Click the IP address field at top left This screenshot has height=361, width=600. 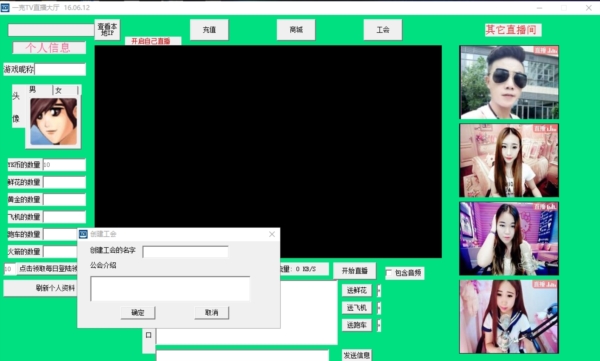click(x=51, y=30)
